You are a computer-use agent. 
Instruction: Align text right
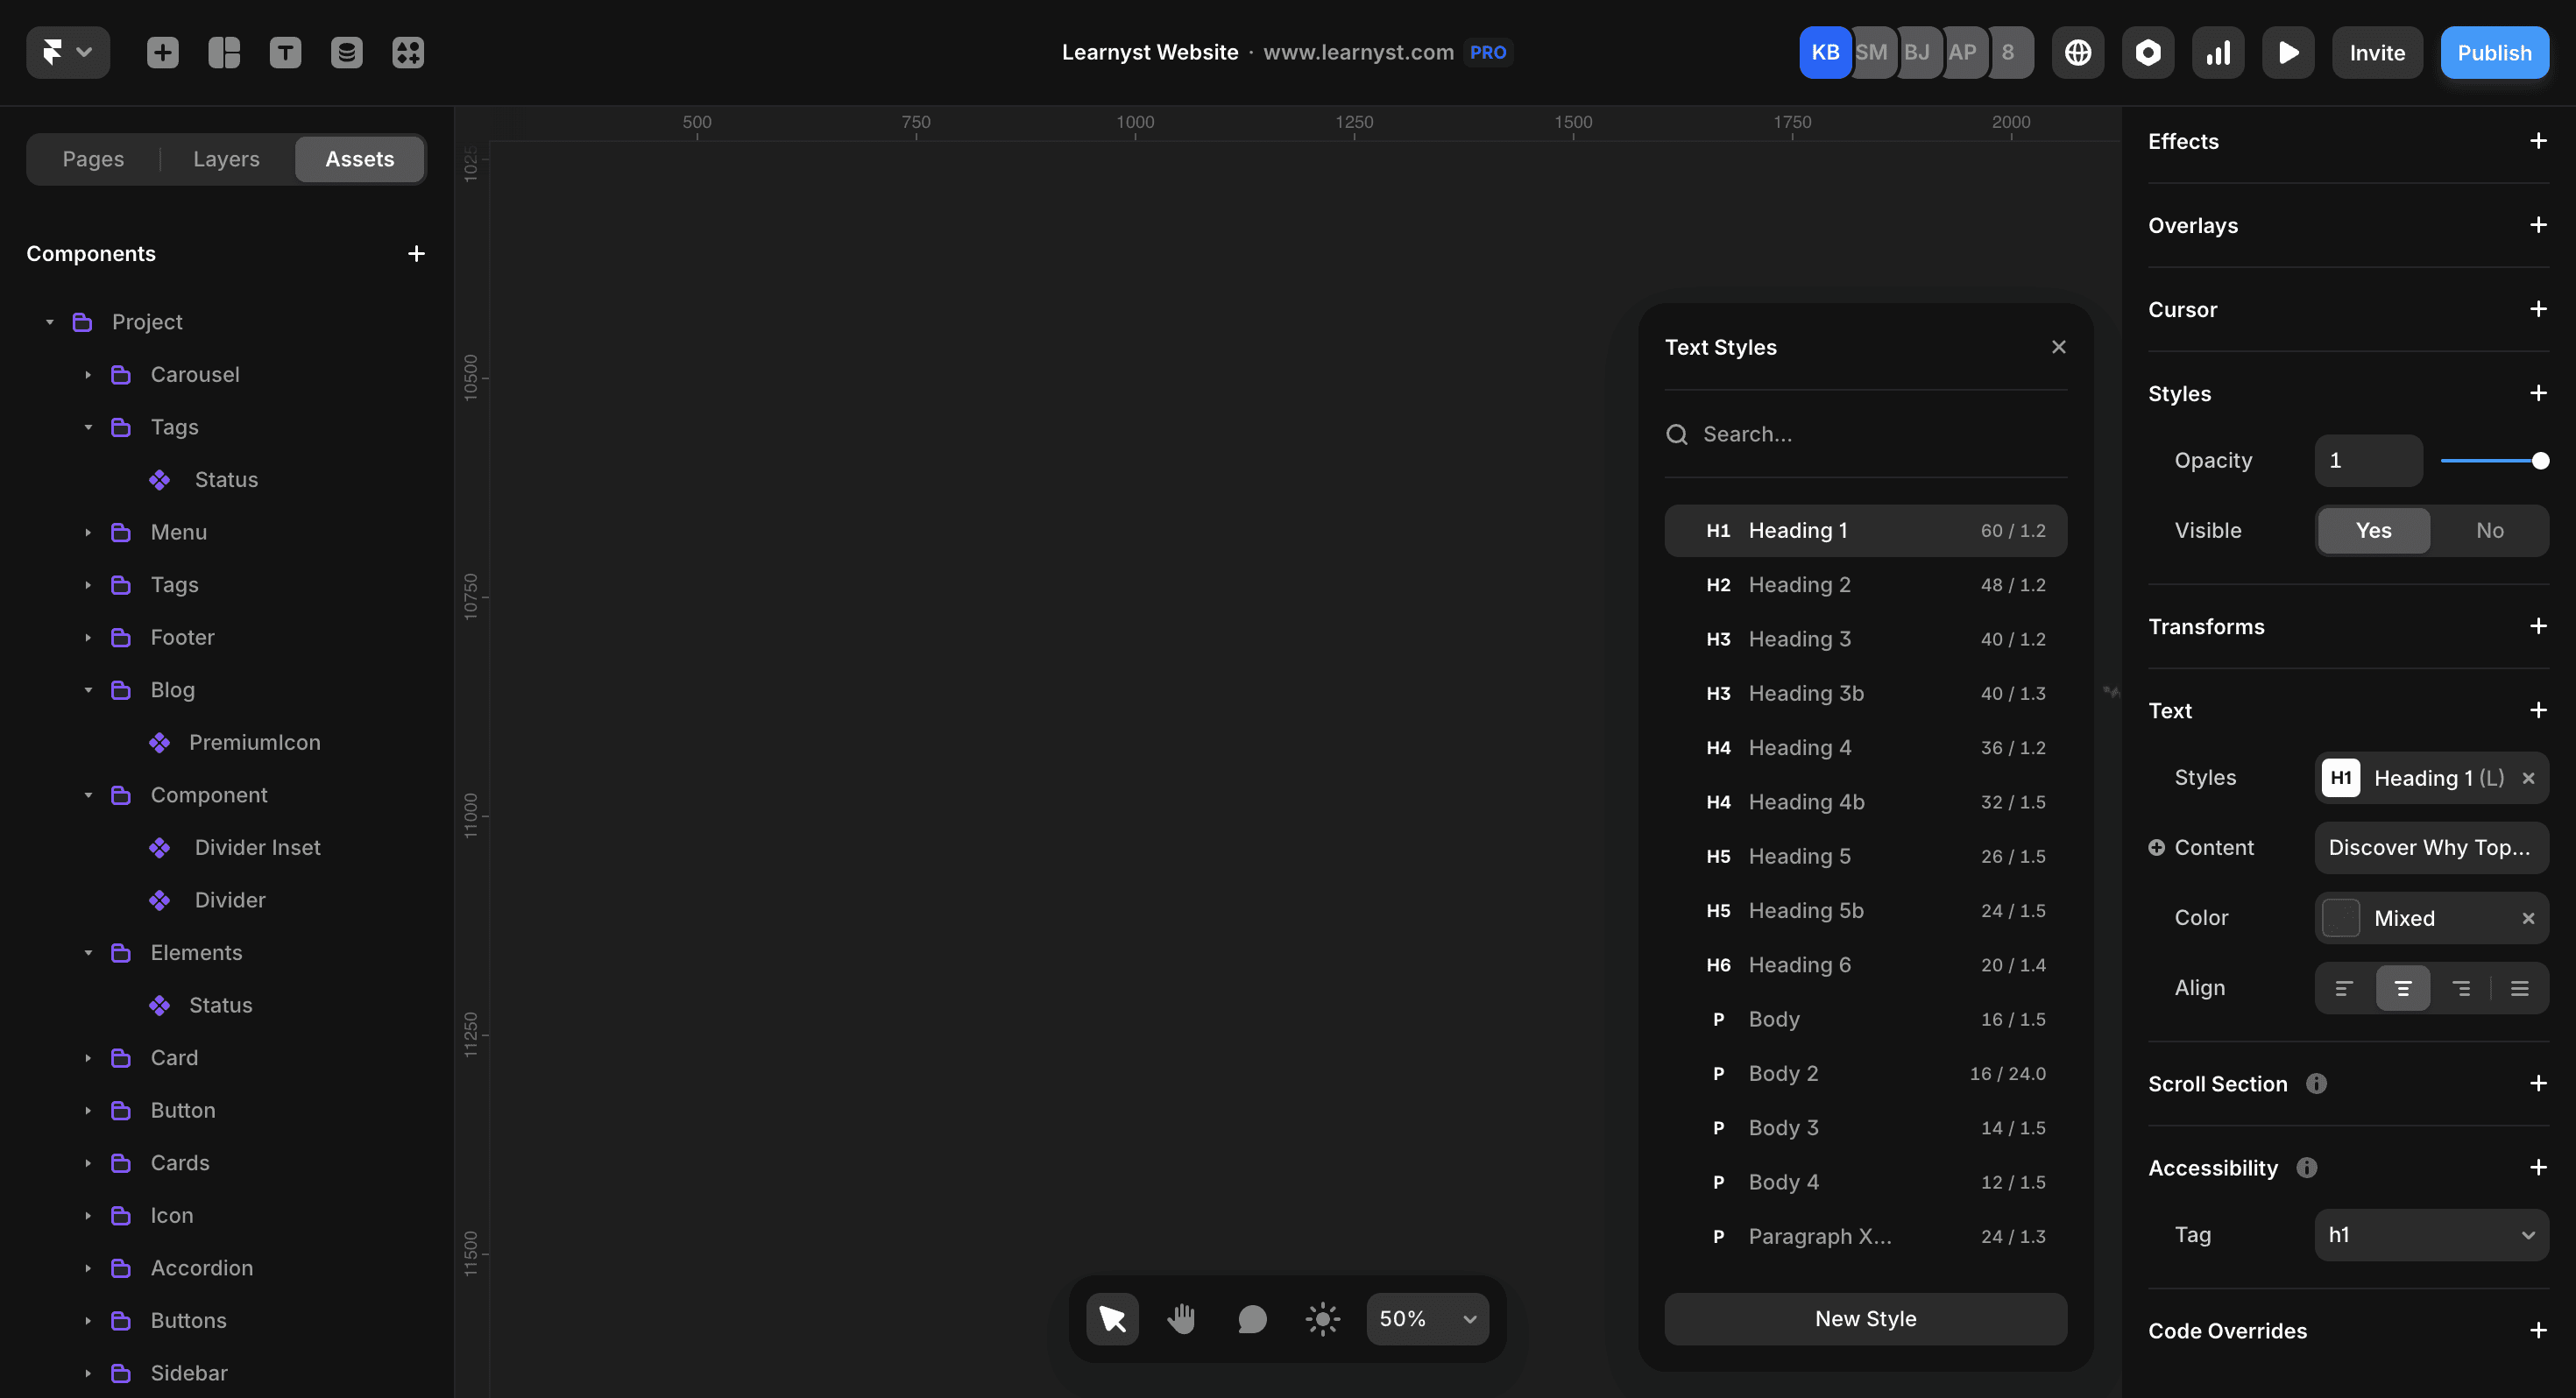coord(2461,988)
